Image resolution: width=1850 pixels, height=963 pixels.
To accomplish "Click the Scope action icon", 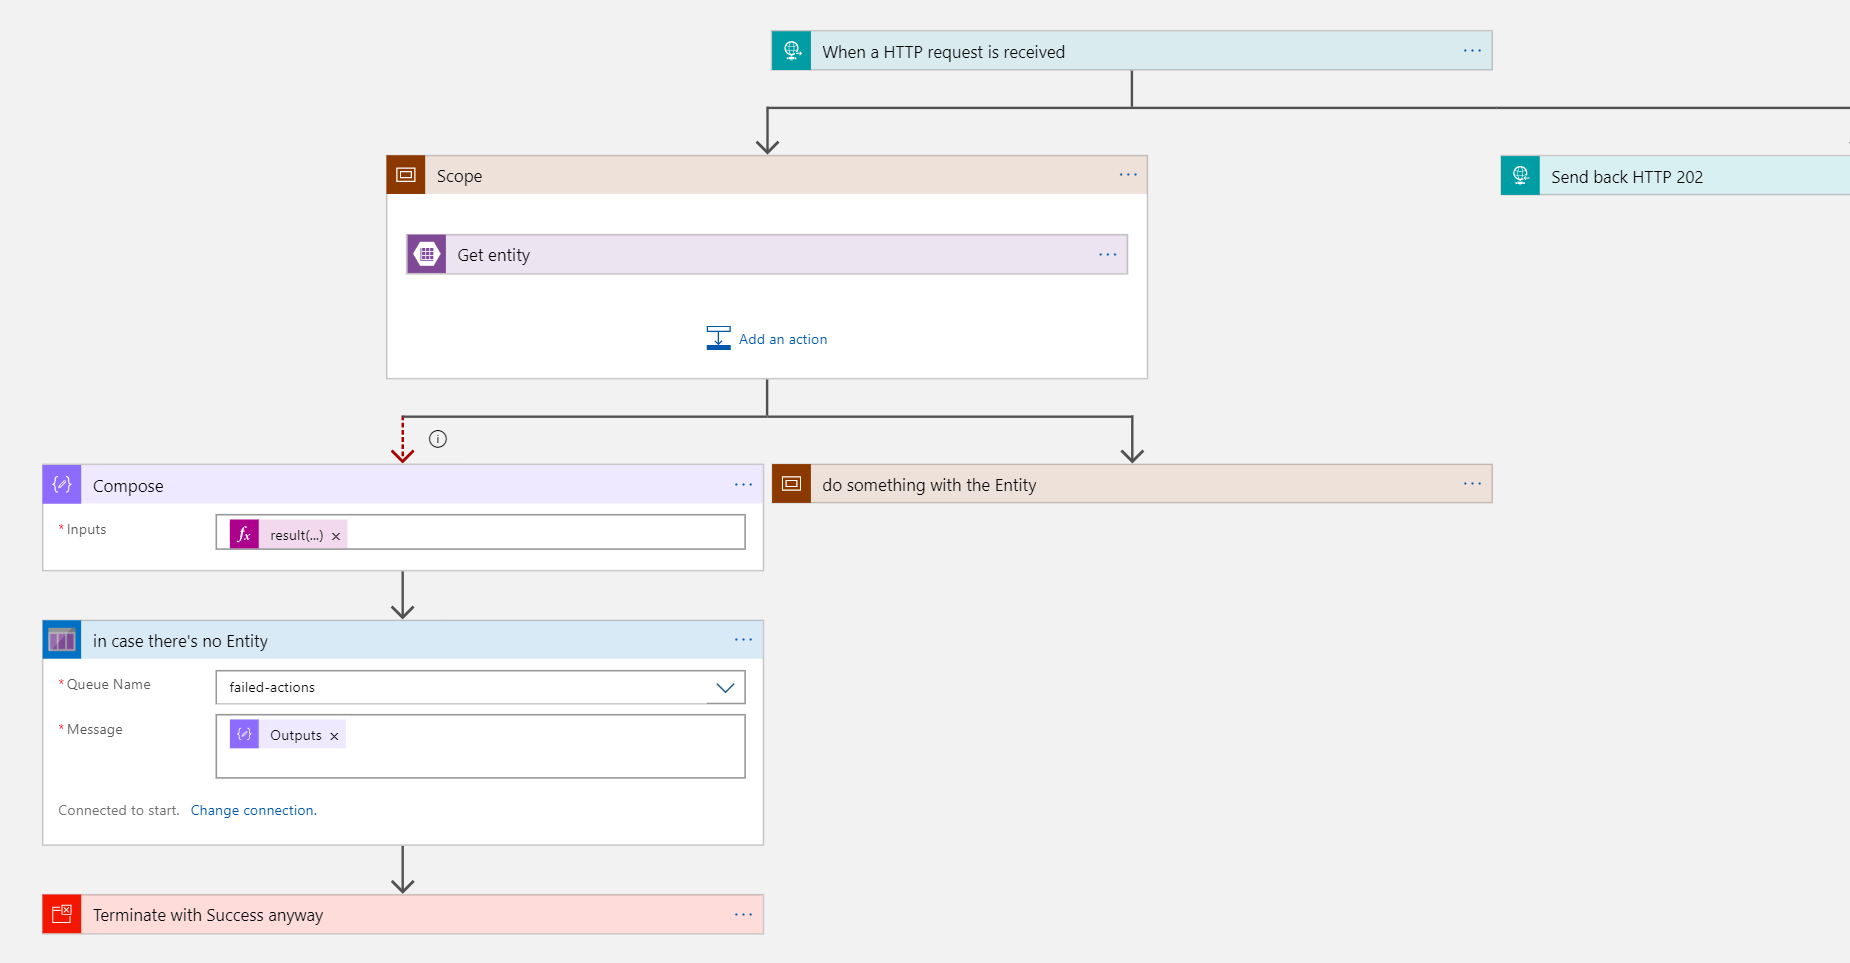I will 406,175.
